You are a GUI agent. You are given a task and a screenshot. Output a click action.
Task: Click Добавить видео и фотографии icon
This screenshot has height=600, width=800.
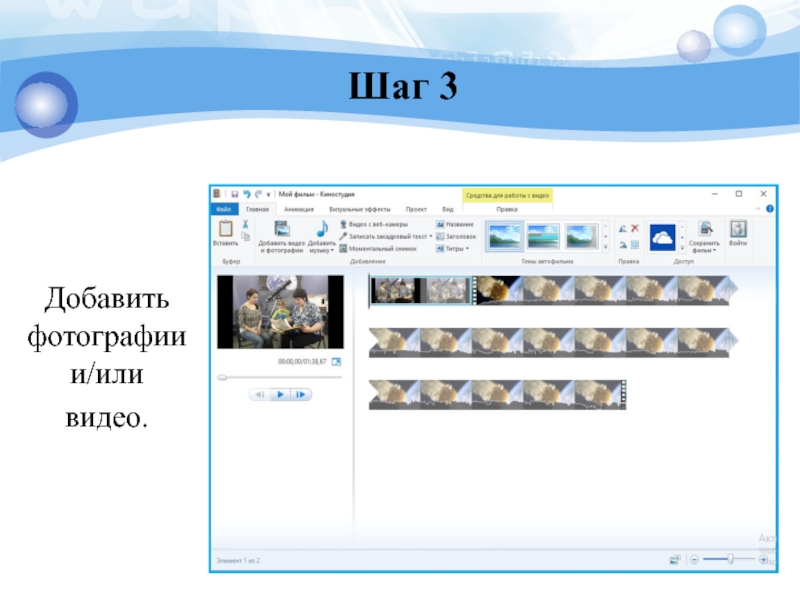point(282,229)
